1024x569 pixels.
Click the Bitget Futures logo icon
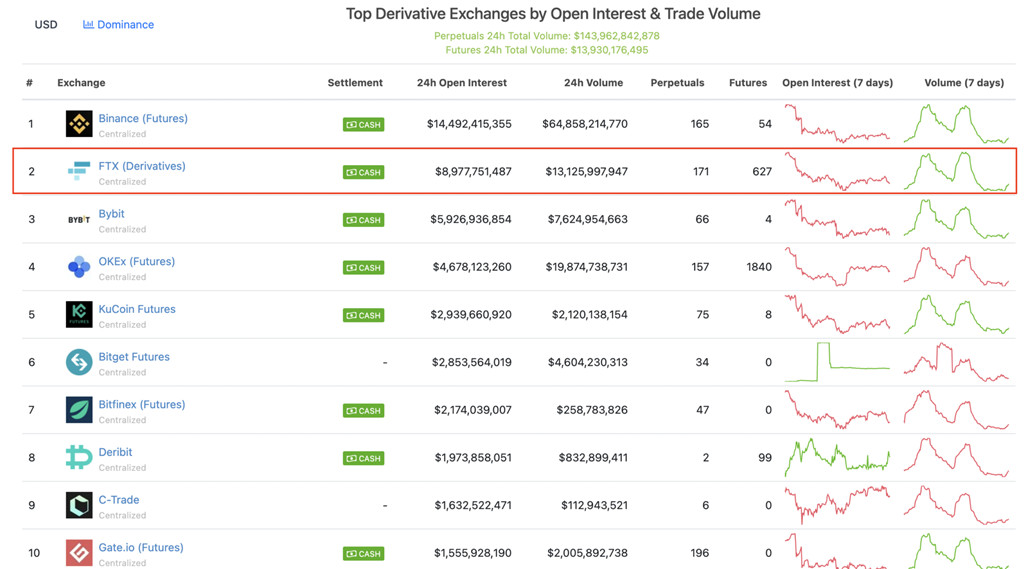(x=79, y=362)
